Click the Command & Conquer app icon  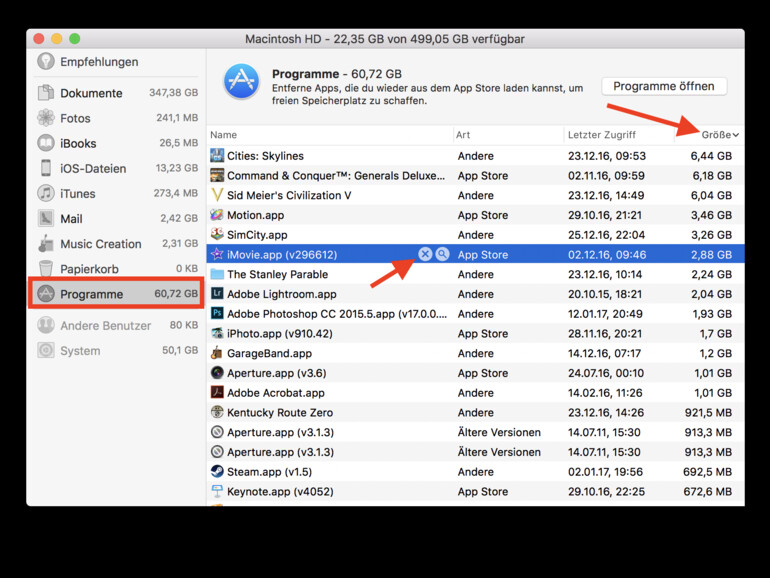pos(217,175)
